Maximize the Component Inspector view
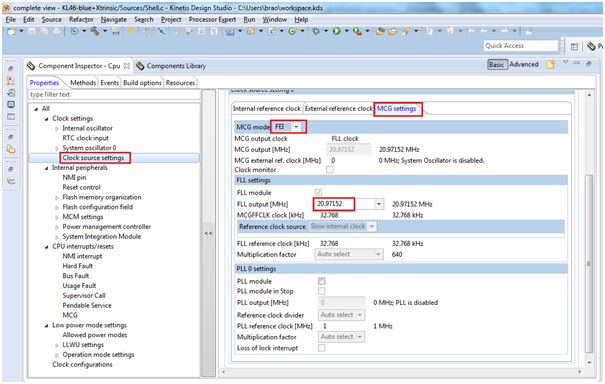The image size is (605, 384). click(x=588, y=63)
